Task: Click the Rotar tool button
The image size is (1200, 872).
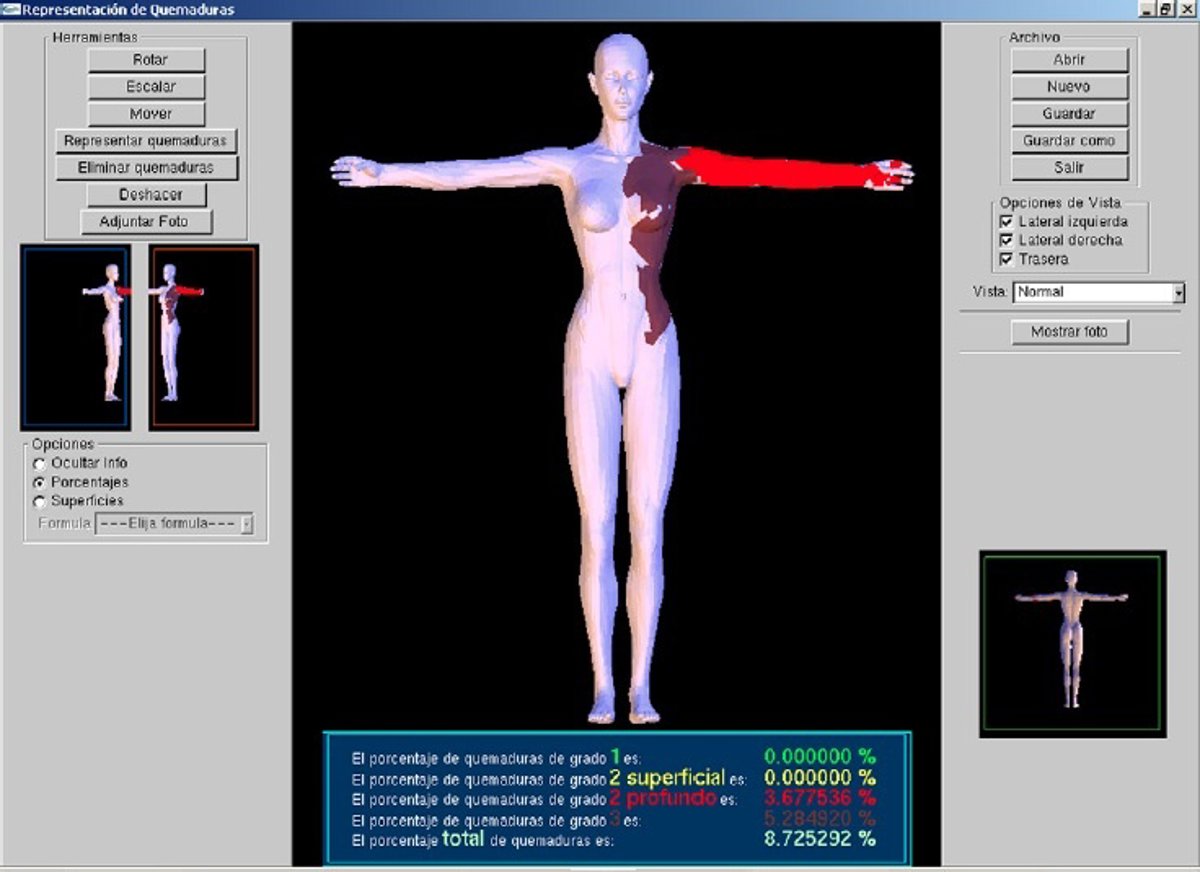Action: 146,60
